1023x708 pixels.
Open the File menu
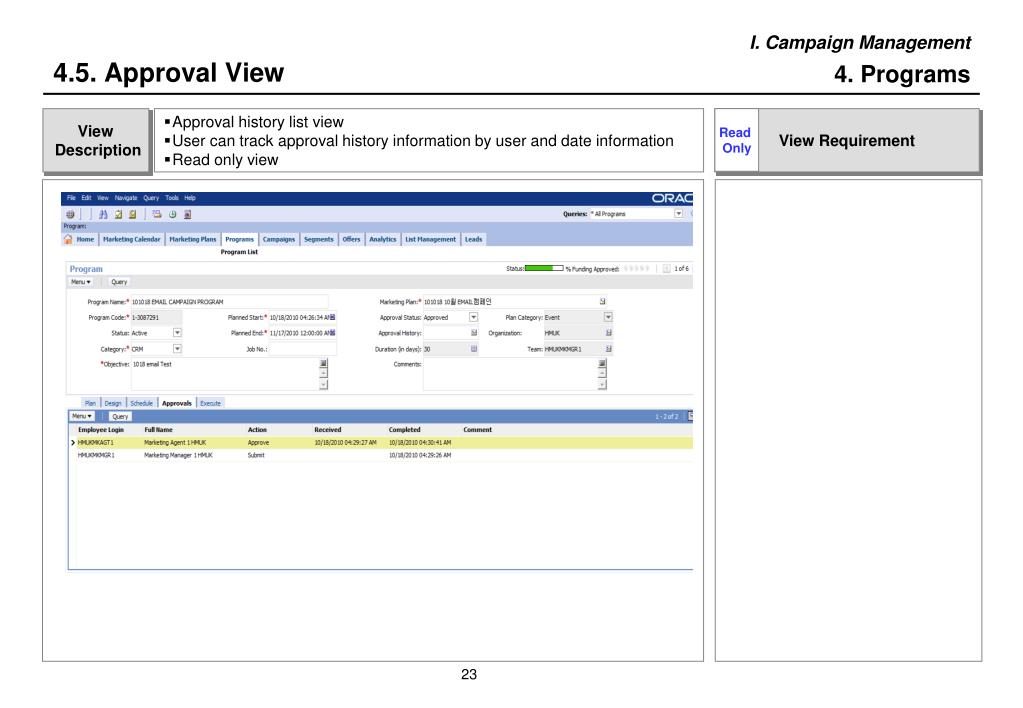71,198
